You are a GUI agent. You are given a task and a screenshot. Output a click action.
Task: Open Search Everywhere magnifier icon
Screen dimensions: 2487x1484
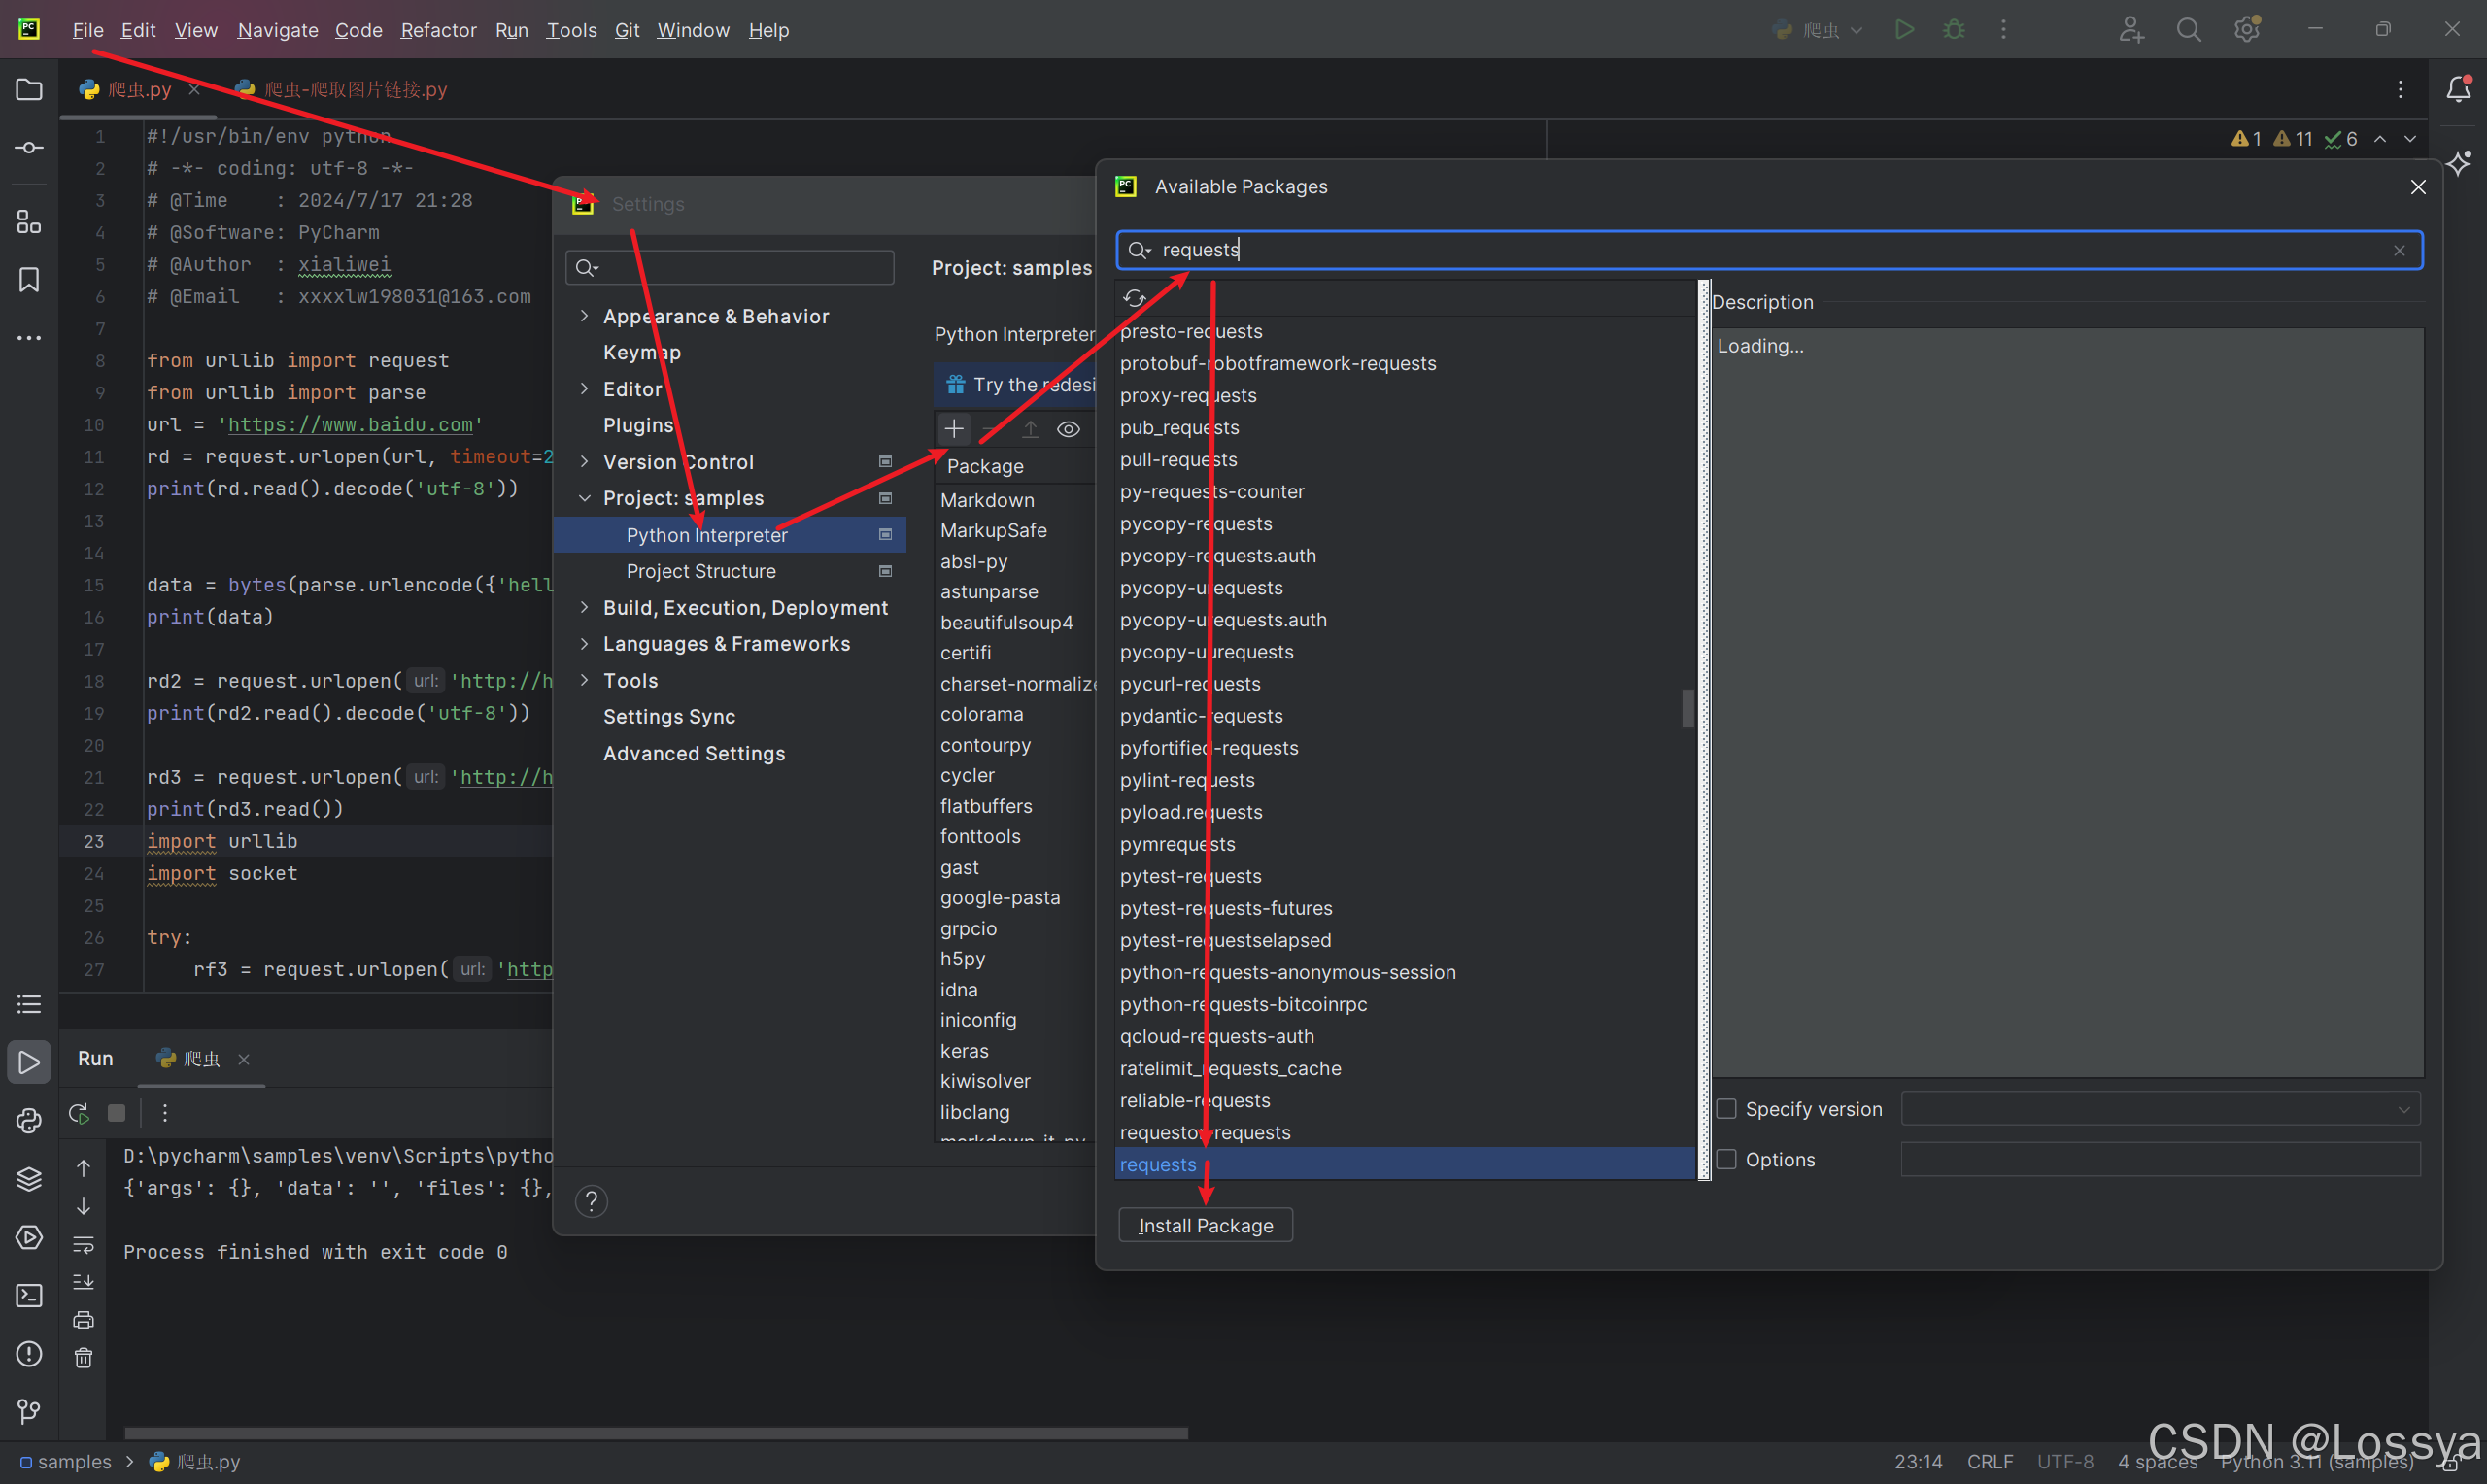point(2189,30)
